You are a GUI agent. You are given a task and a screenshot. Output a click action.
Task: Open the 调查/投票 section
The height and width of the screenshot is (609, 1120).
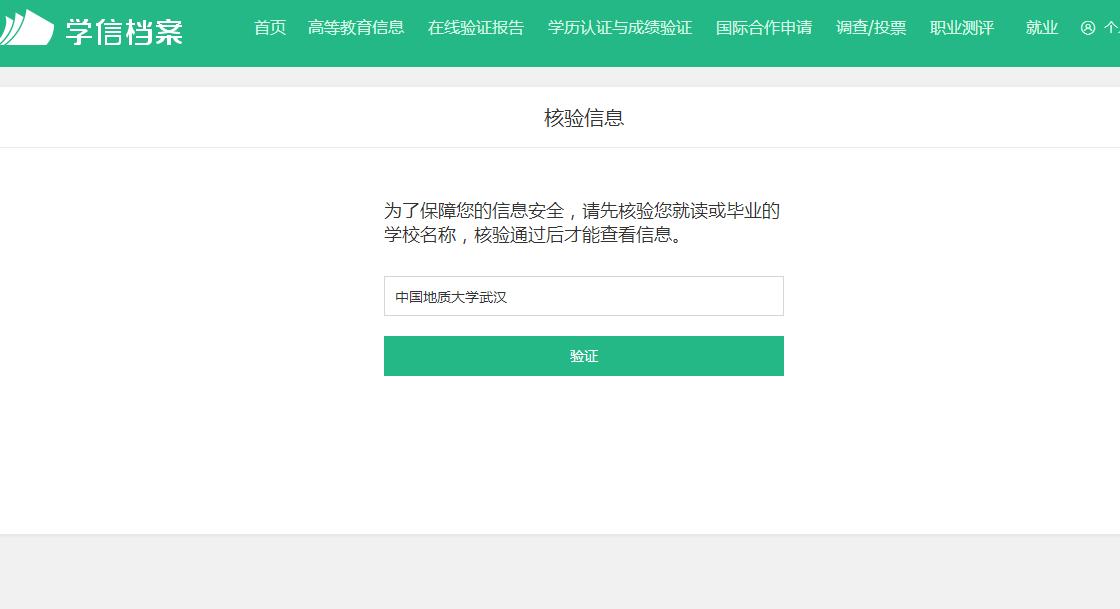(x=871, y=28)
